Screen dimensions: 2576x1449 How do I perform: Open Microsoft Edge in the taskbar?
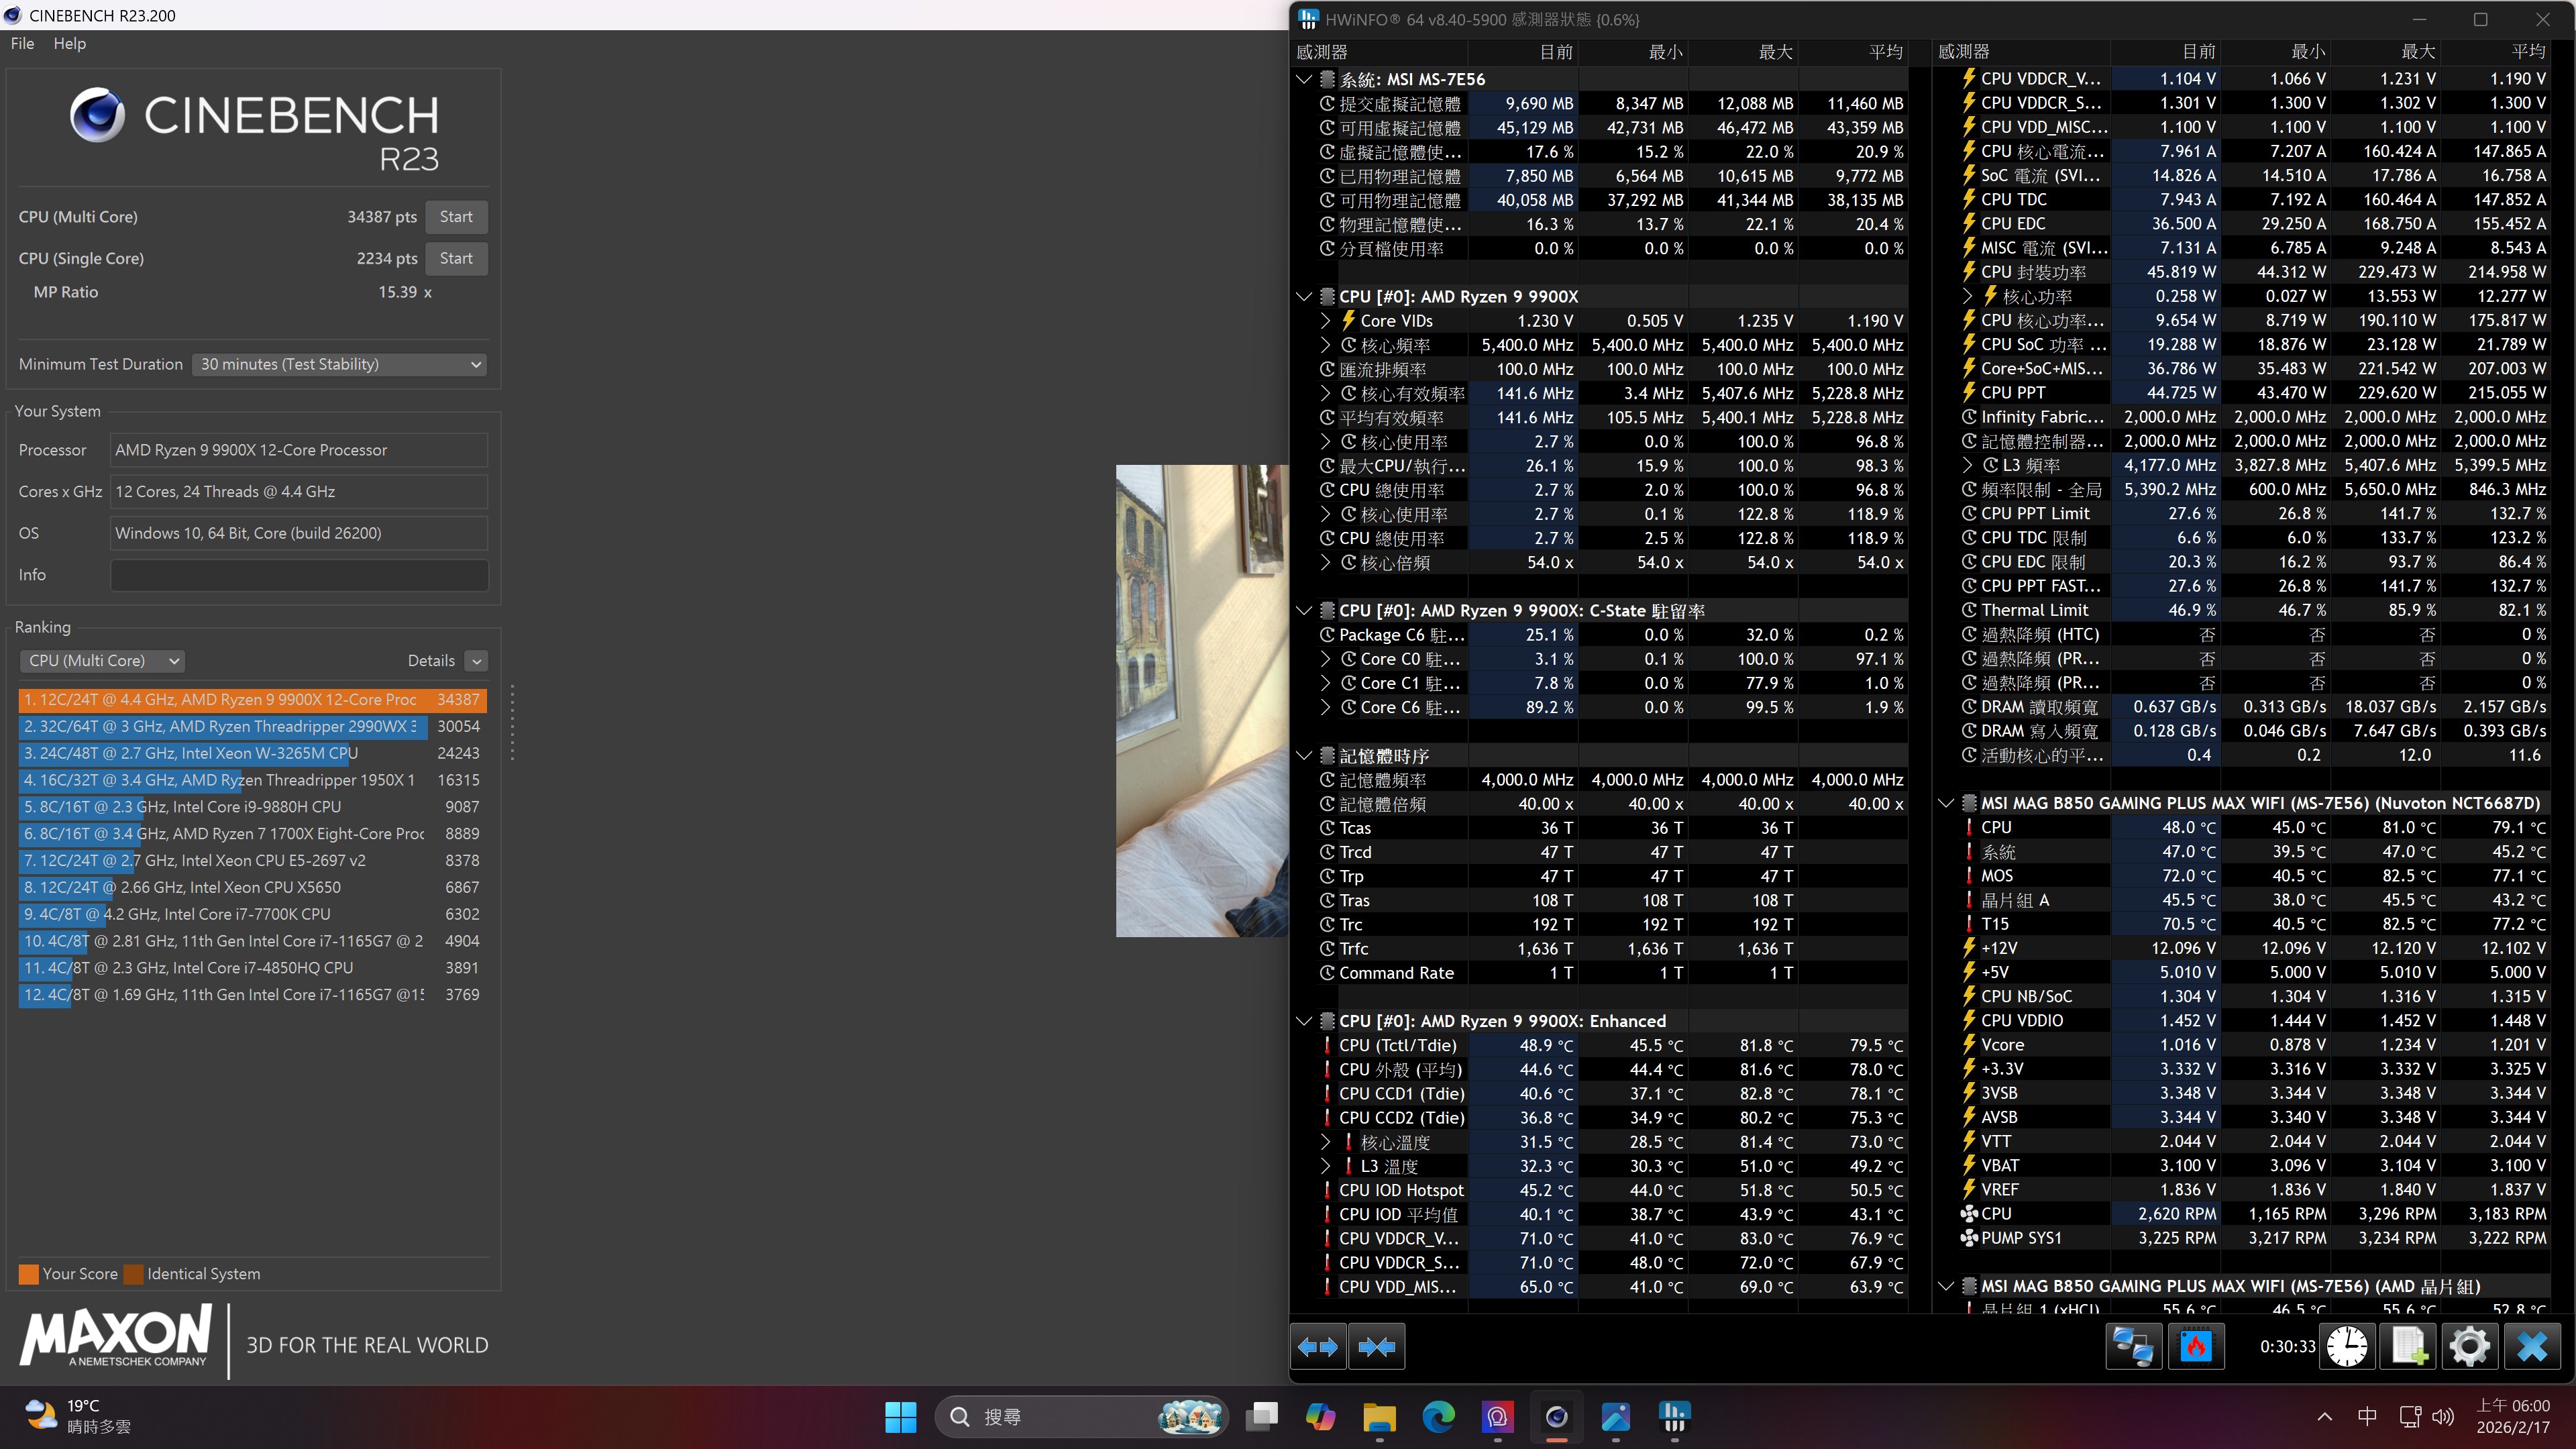(x=1438, y=1416)
